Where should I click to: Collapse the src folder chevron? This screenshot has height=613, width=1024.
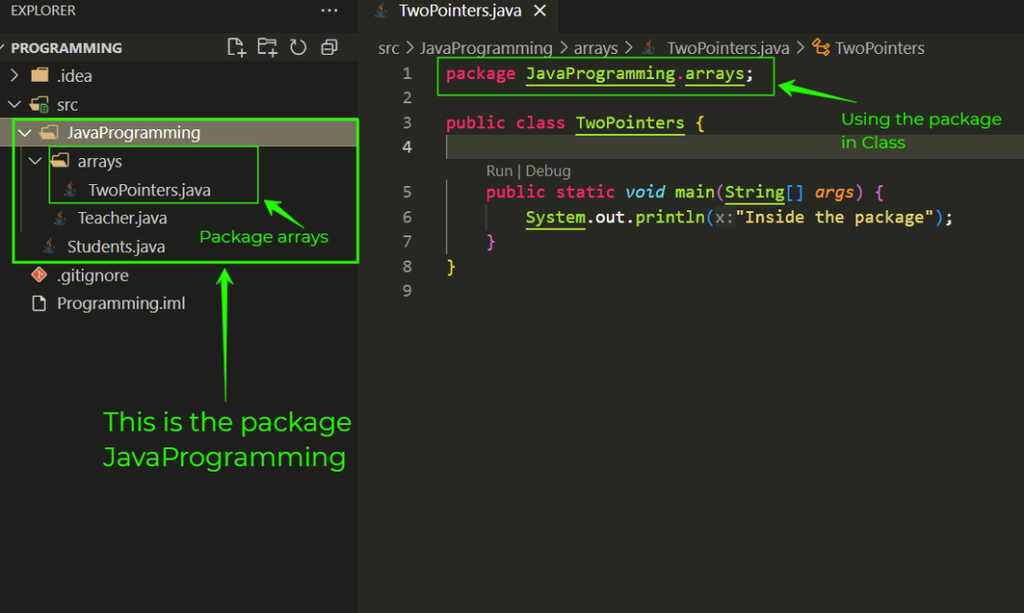click(x=14, y=104)
